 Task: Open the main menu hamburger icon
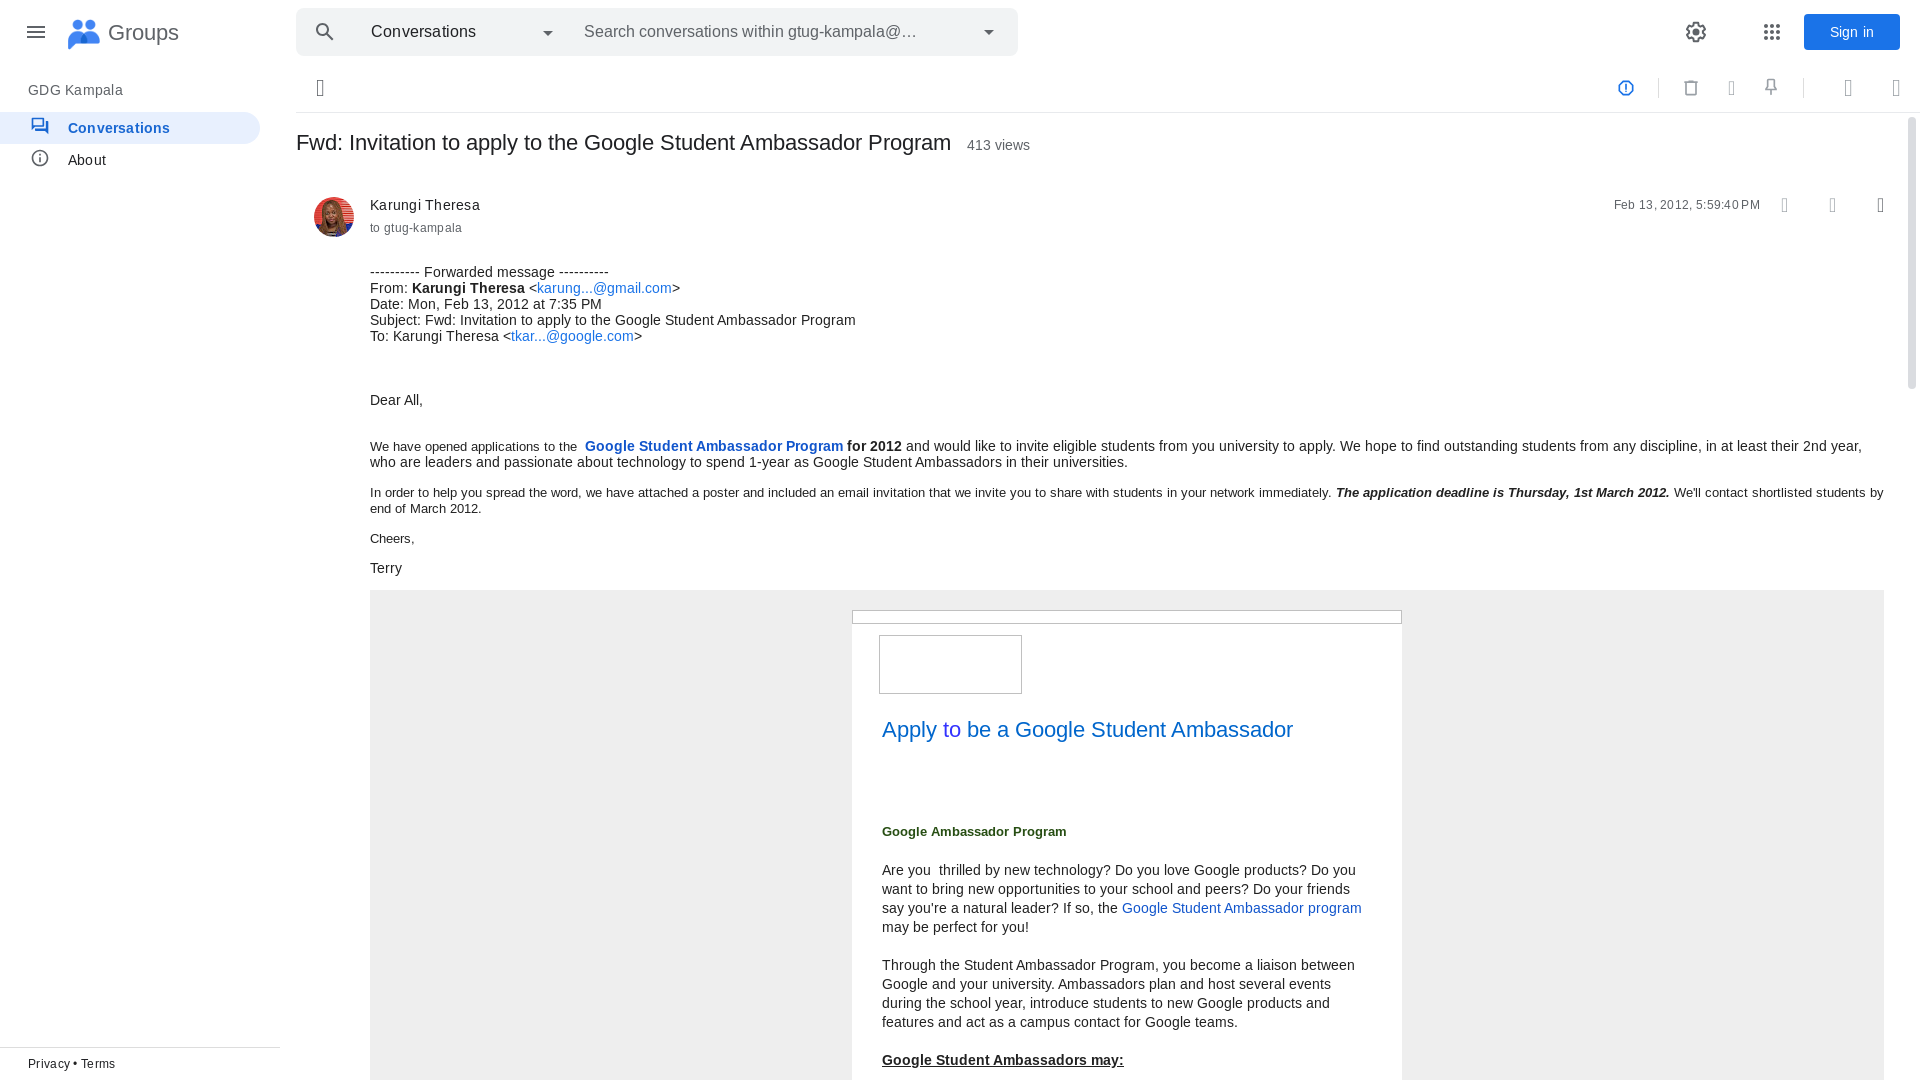click(x=36, y=32)
